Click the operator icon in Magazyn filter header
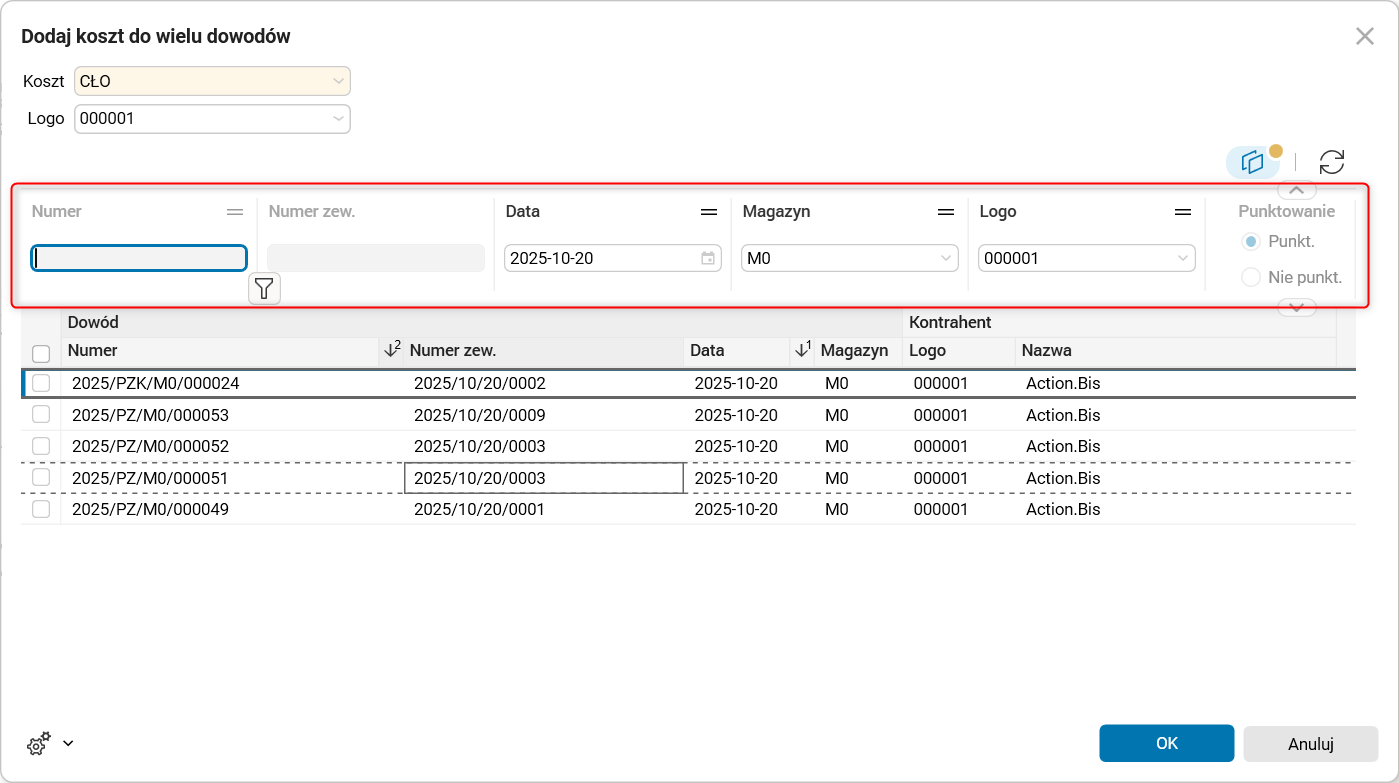 (x=946, y=212)
